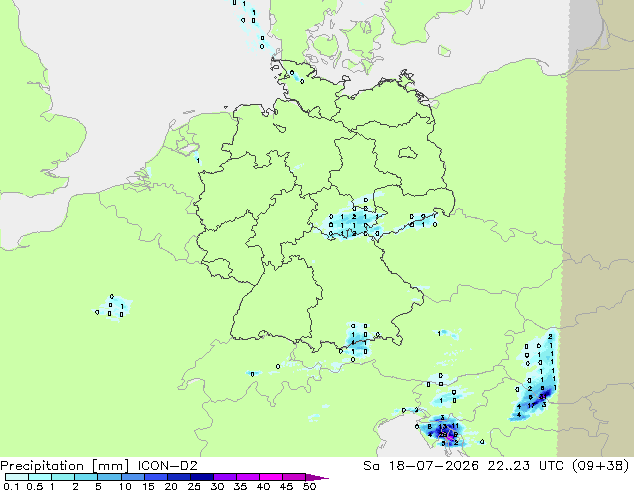
Task: Click the '22..23 UTC' time label
Action: point(528,466)
